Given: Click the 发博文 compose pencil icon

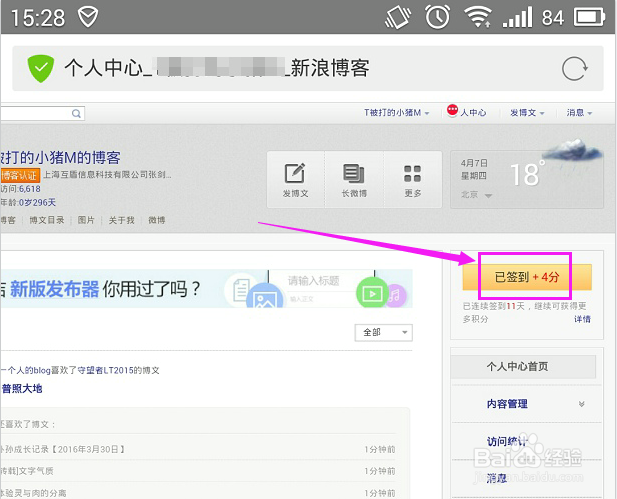Looking at the screenshot, I should 295,173.
